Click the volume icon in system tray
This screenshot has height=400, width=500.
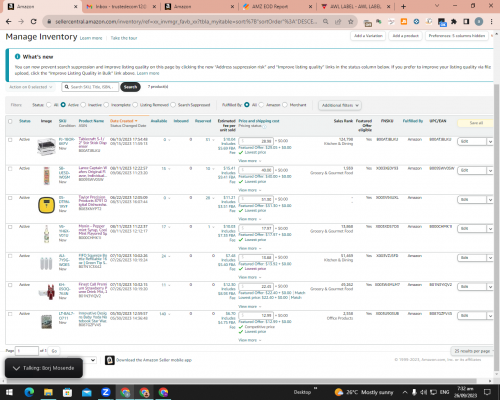coord(423,392)
